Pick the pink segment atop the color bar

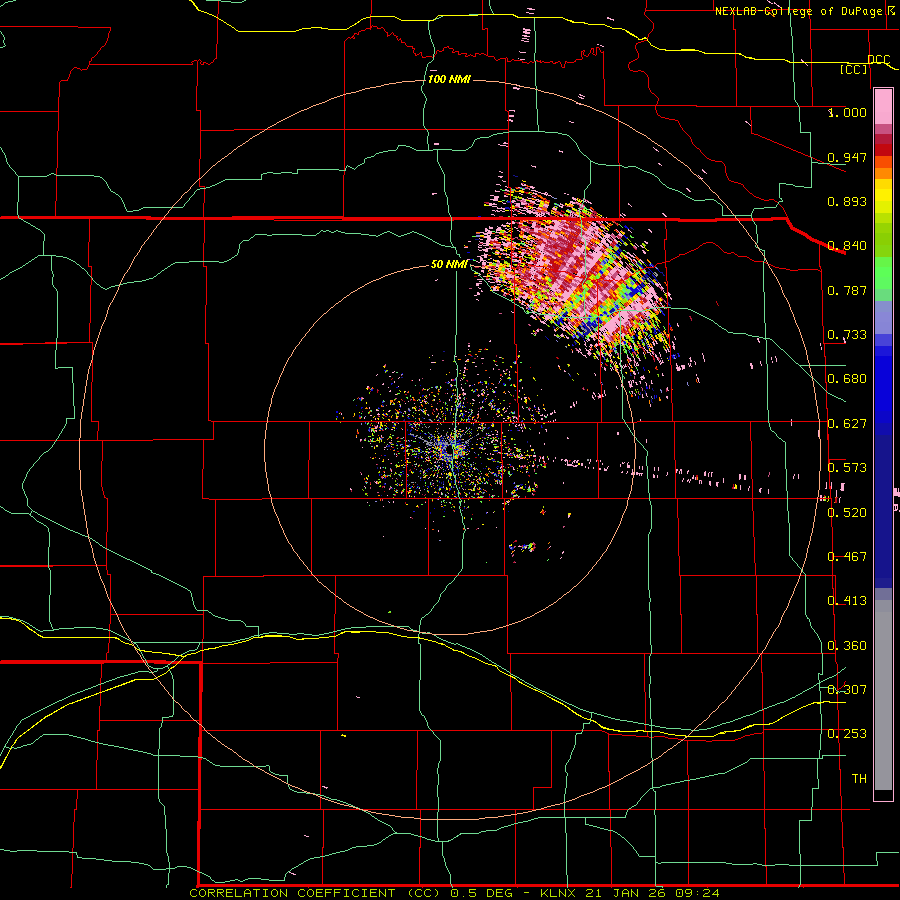[883, 107]
